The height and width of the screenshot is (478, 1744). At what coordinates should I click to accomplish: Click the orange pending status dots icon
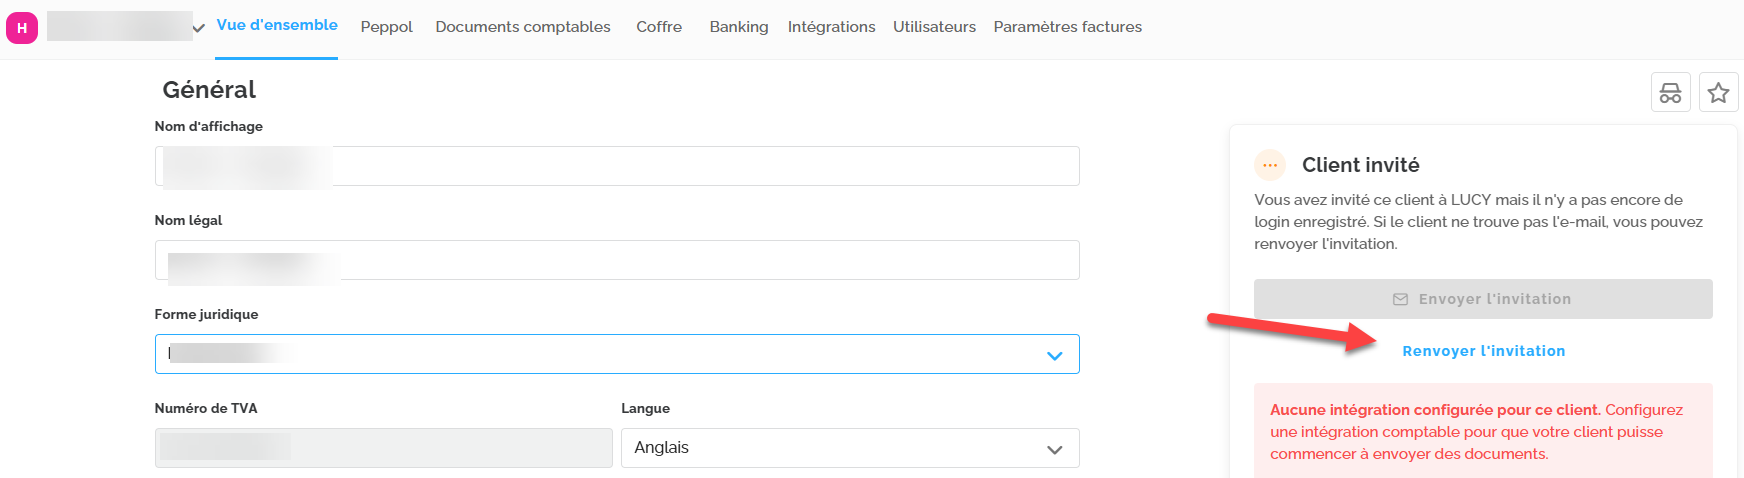(x=1269, y=165)
